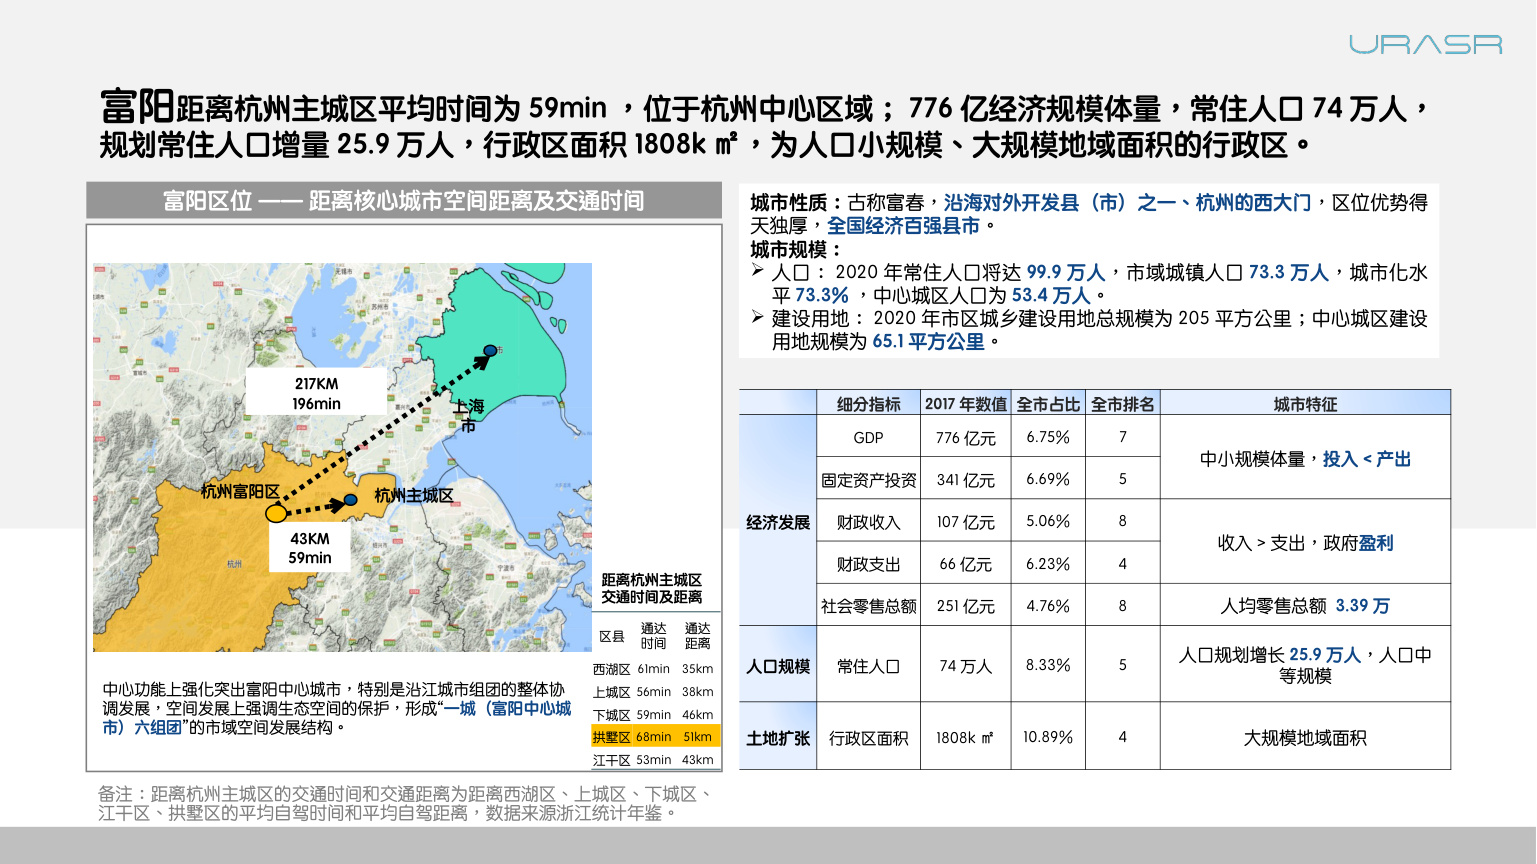Screen dimensions: 1537x864
Task: Click the 常住人口 indicator cell
Action: click(868, 665)
